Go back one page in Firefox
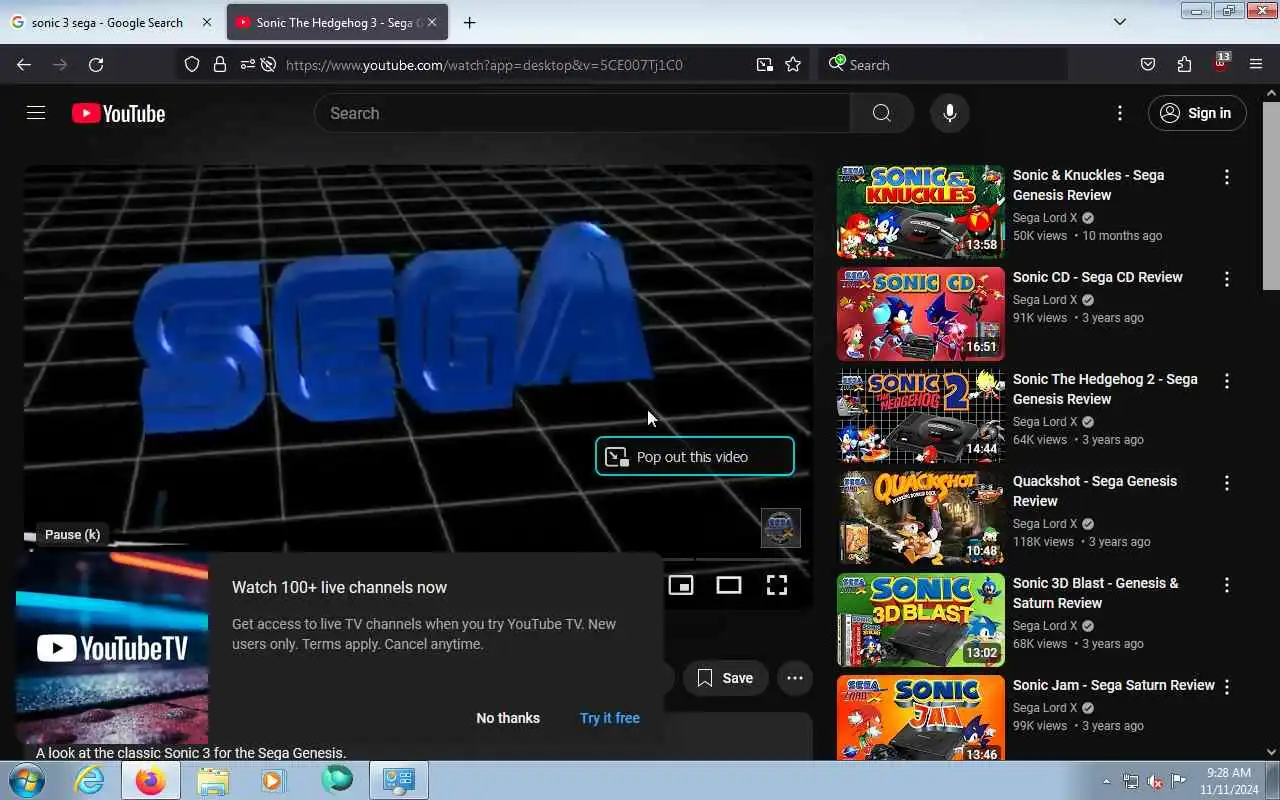The image size is (1280, 800). pos(24,64)
